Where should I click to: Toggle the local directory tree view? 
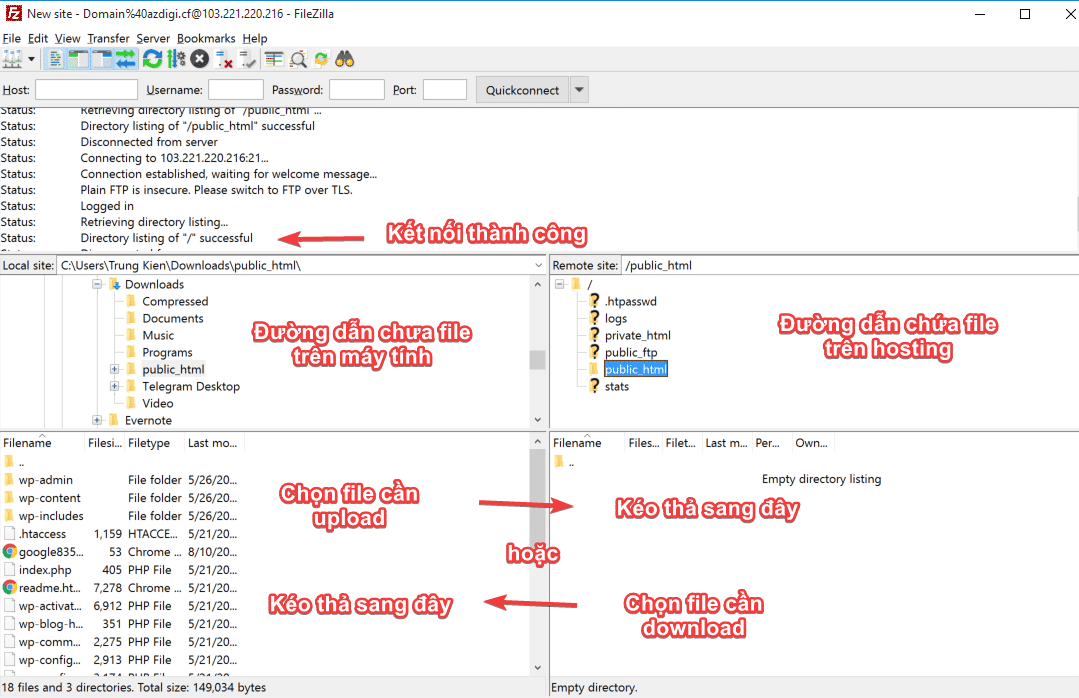(79, 59)
